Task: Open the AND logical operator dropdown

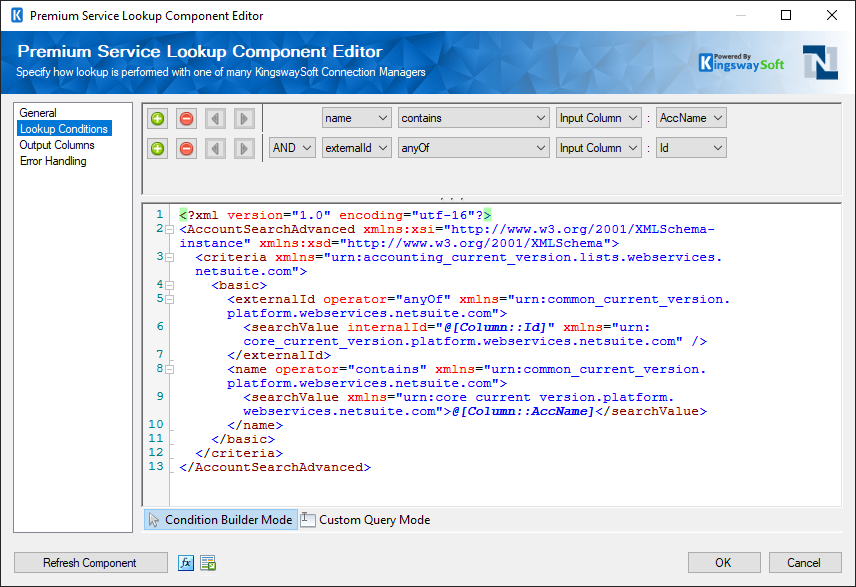Action: (292, 148)
